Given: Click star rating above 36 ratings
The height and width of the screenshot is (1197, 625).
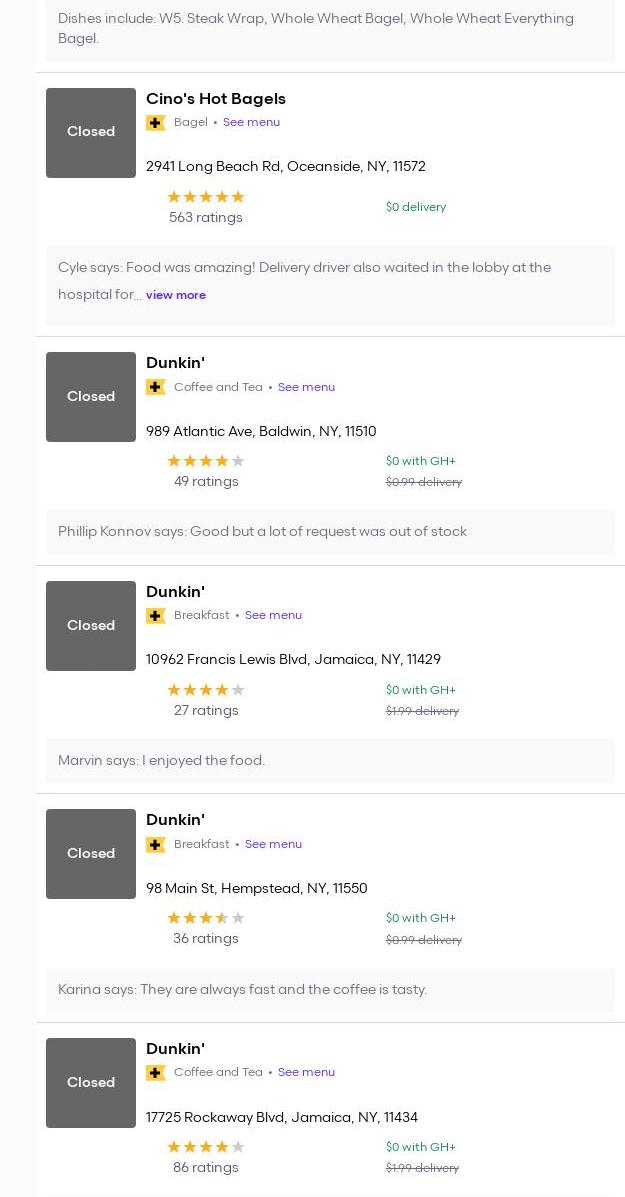Looking at the screenshot, I should [x=205, y=918].
